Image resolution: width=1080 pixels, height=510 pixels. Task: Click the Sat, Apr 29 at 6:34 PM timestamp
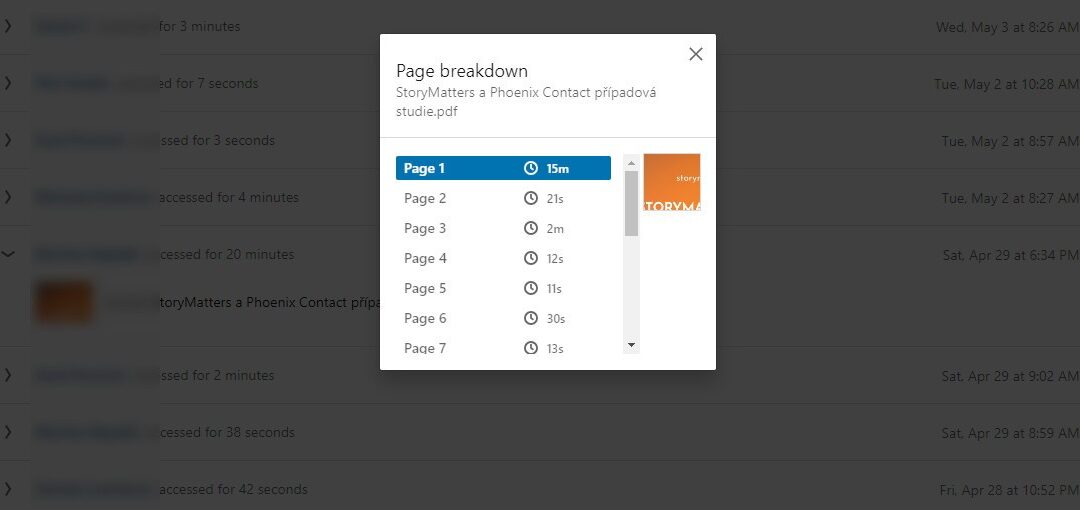[x=1010, y=255]
